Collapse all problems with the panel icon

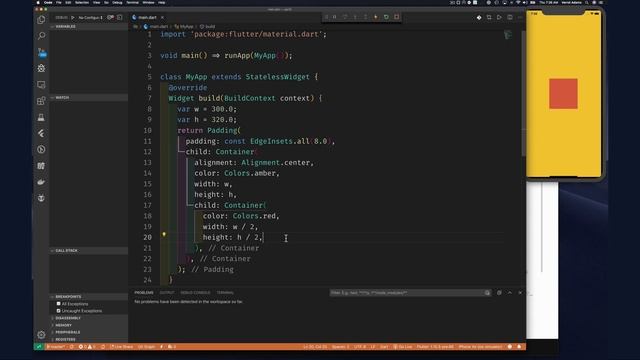coord(499,293)
